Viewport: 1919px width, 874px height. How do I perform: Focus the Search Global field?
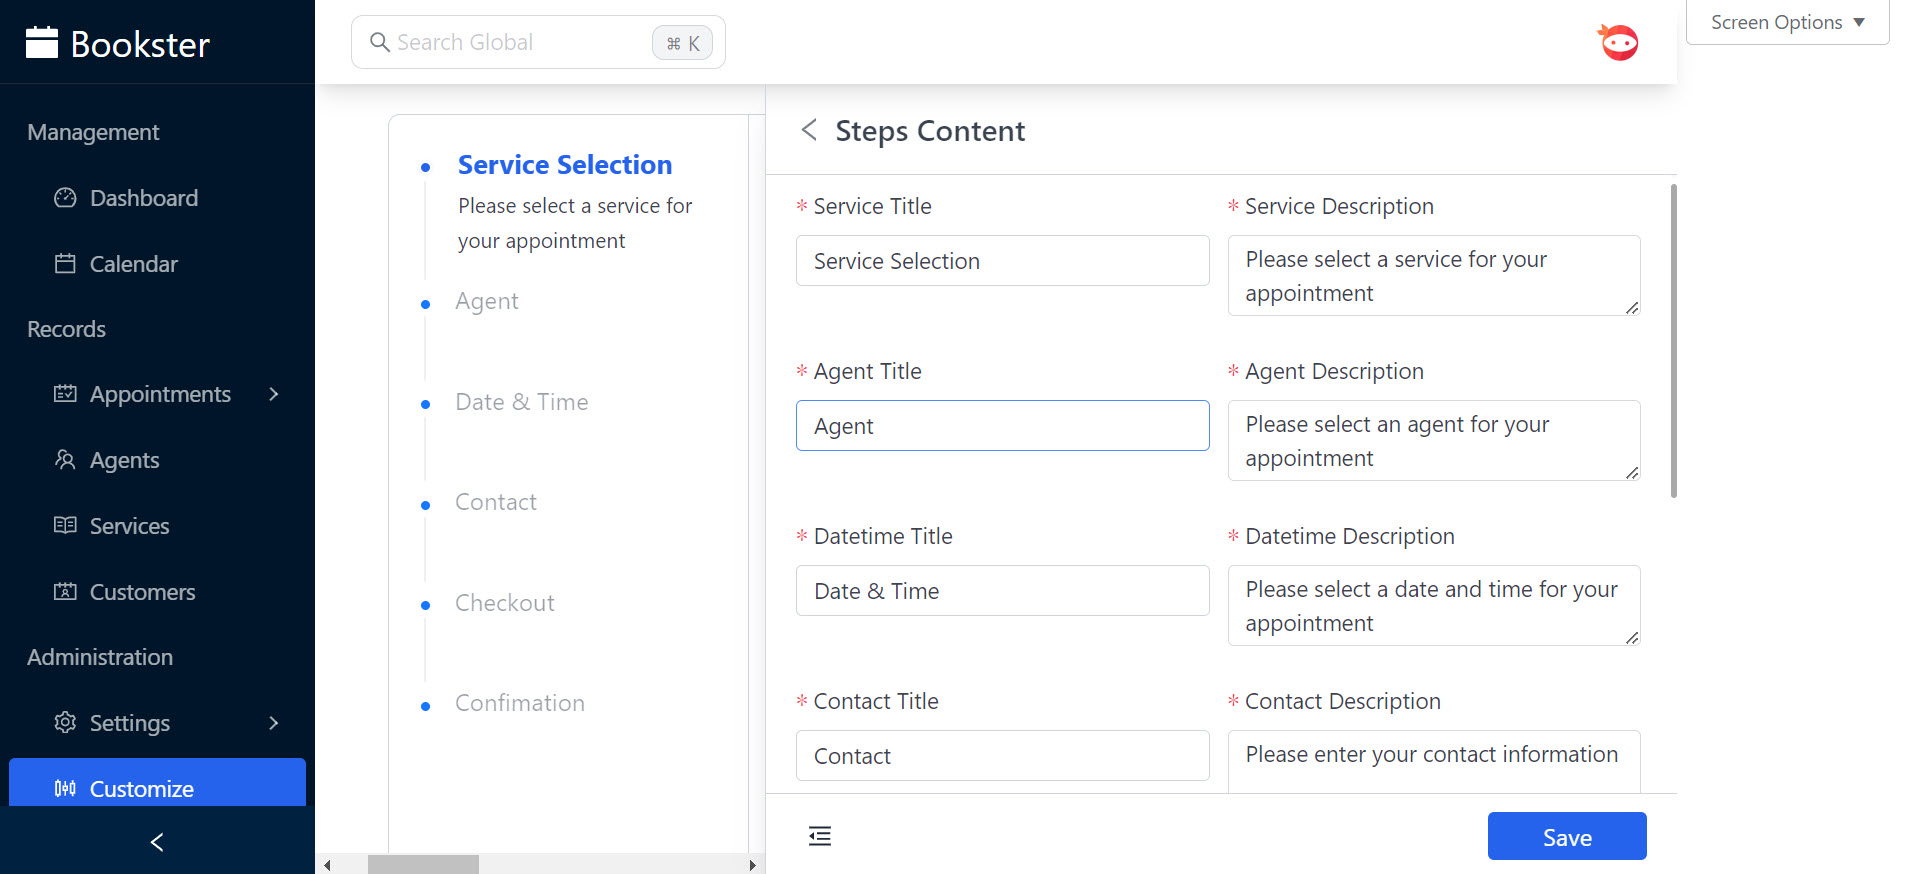click(x=520, y=43)
